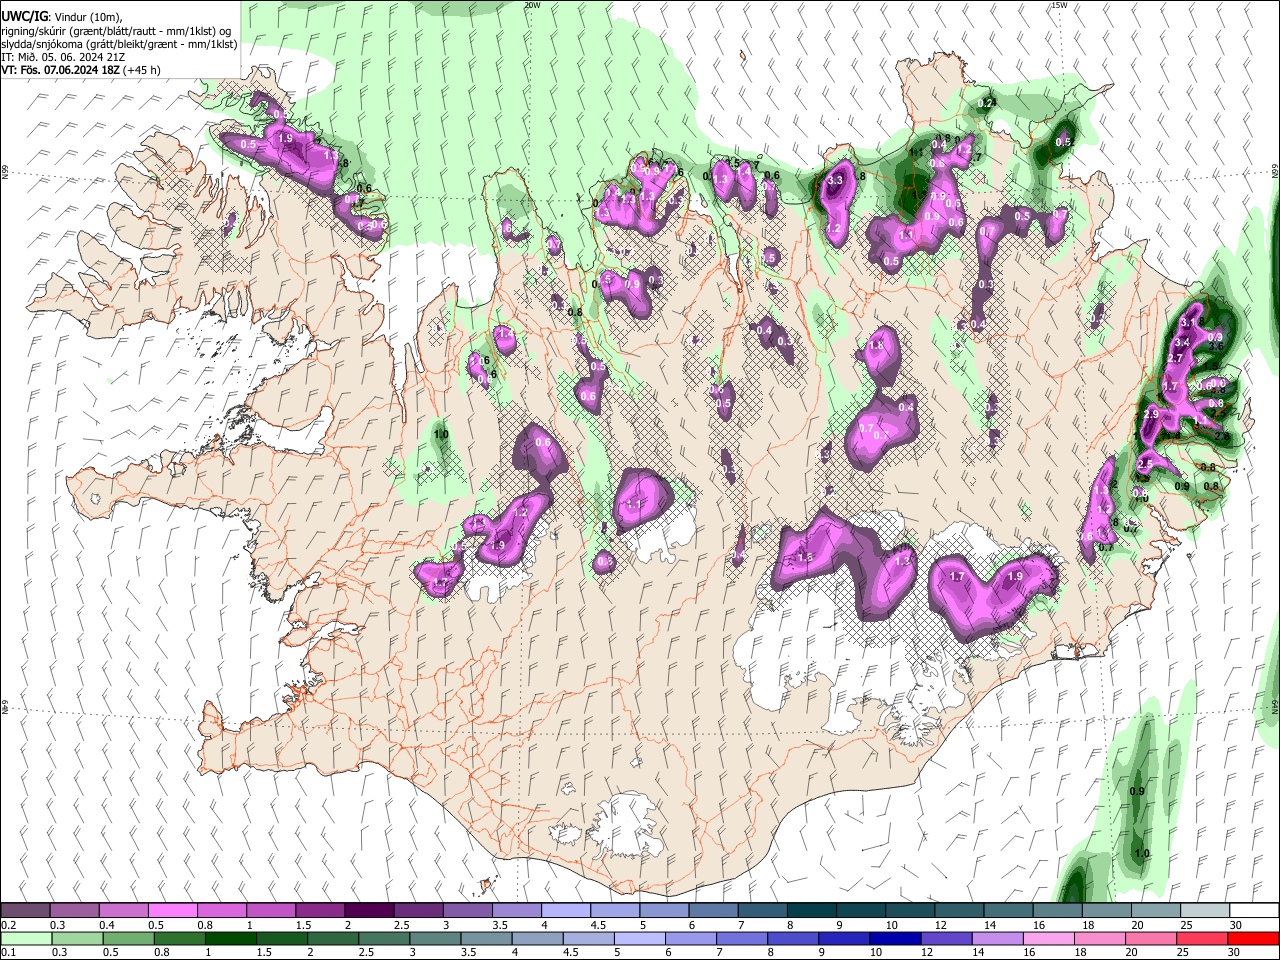This screenshot has width=1280, height=960.
Task: Click the 2.7 precipitation value on the map
Action: 1175,358
